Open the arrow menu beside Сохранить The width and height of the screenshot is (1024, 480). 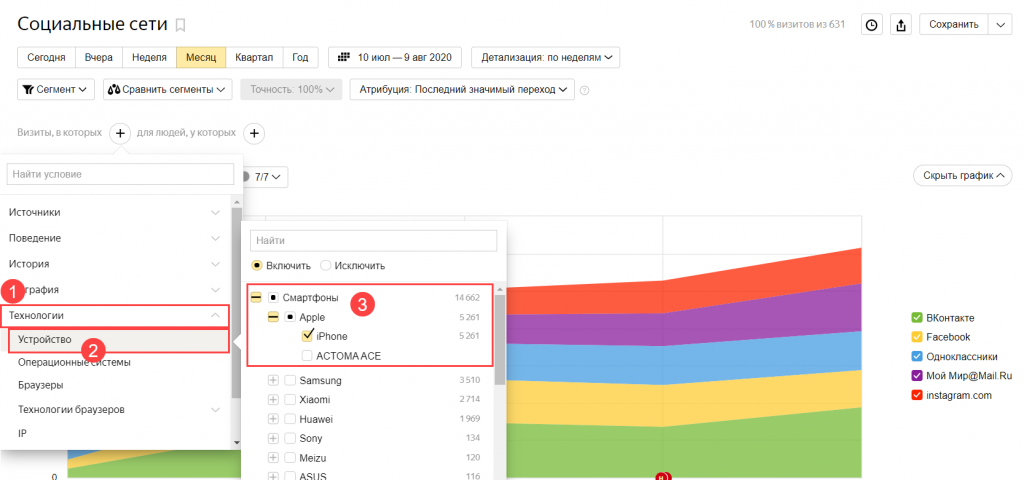pos(1000,25)
